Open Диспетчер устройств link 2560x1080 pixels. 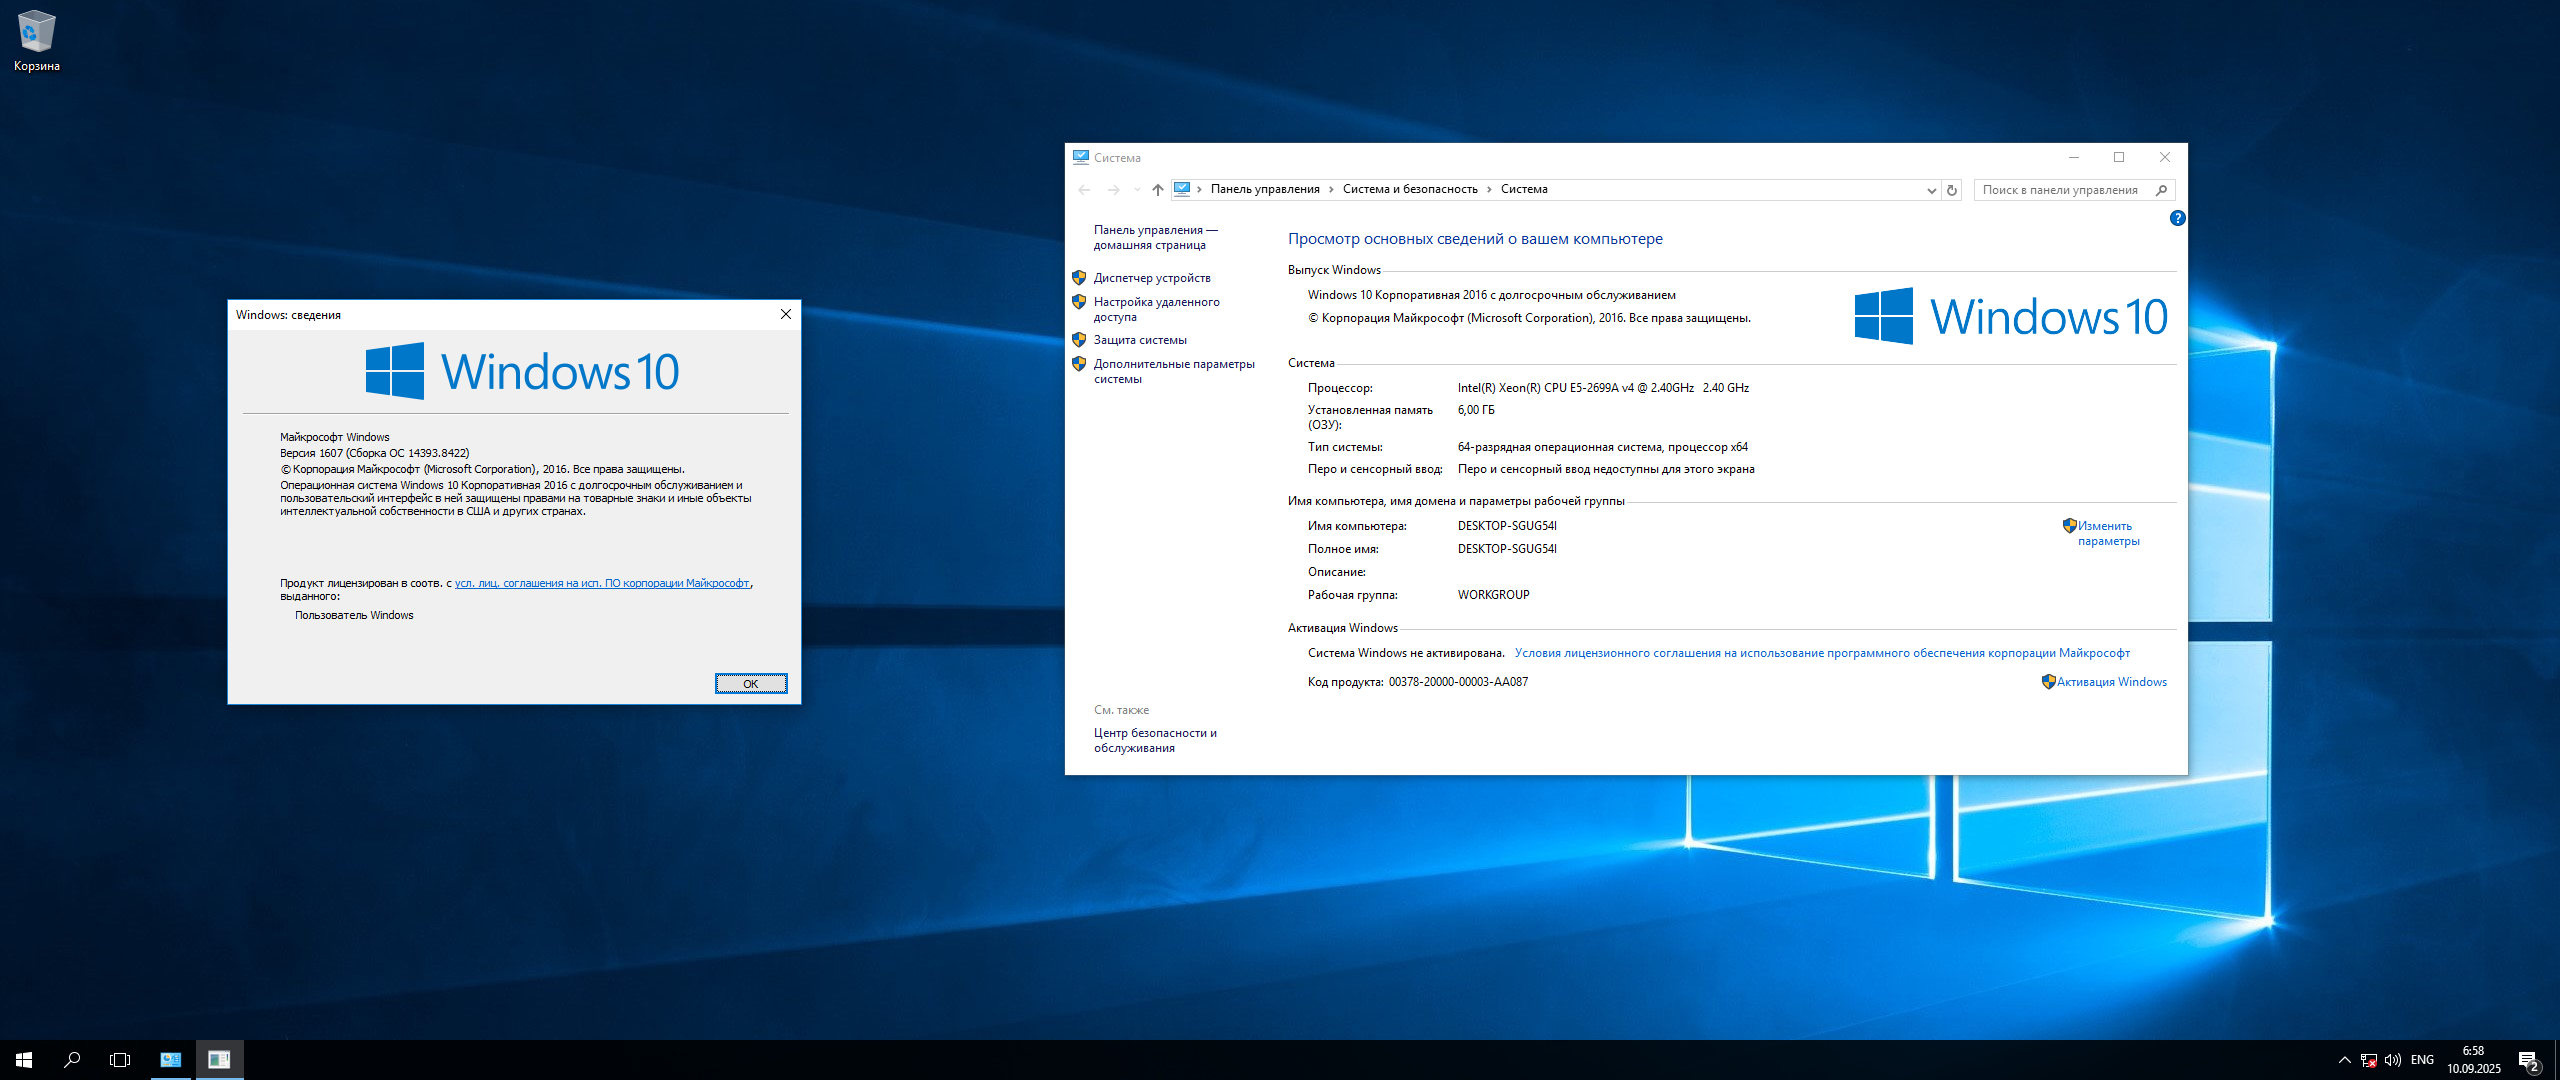tap(1152, 278)
